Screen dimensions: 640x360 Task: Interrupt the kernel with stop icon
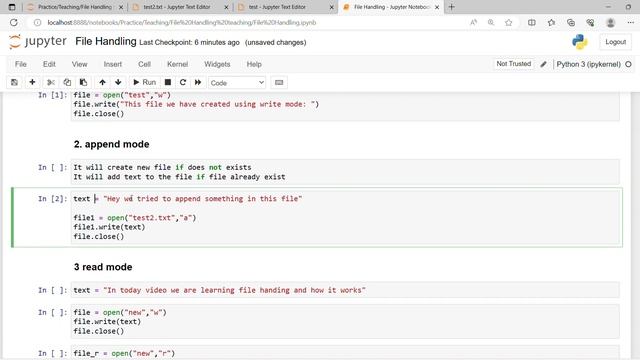[x=168, y=82]
